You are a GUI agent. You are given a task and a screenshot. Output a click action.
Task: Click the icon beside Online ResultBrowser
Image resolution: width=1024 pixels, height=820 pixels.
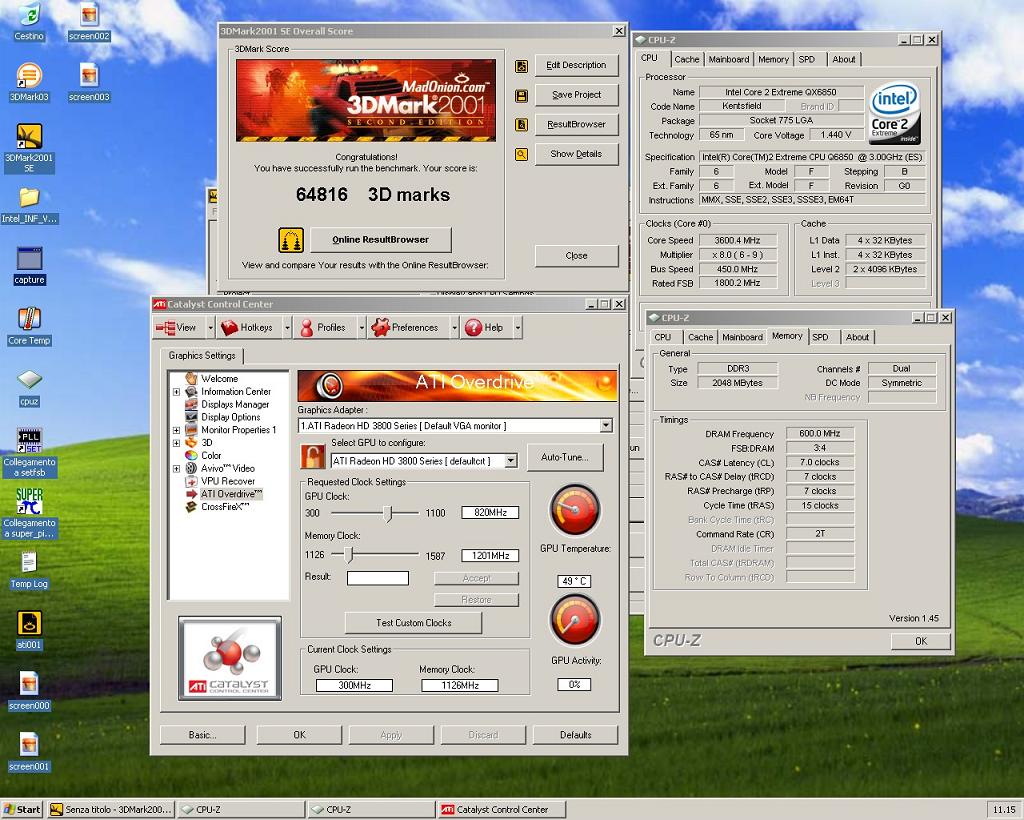(x=291, y=240)
